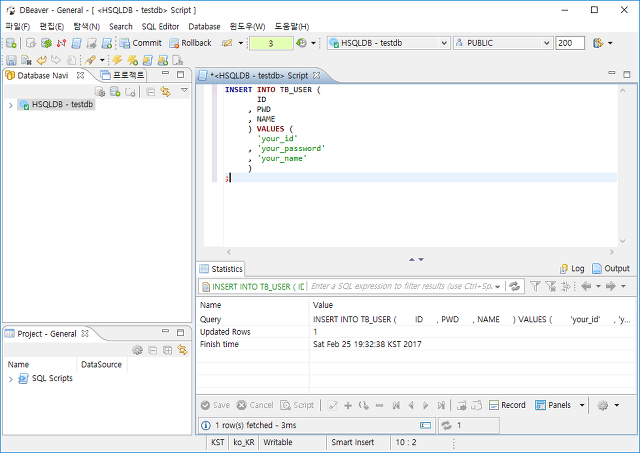Execute statement in new tab icon
This screenshot has height=453, width=640.
tap(132, 60)
